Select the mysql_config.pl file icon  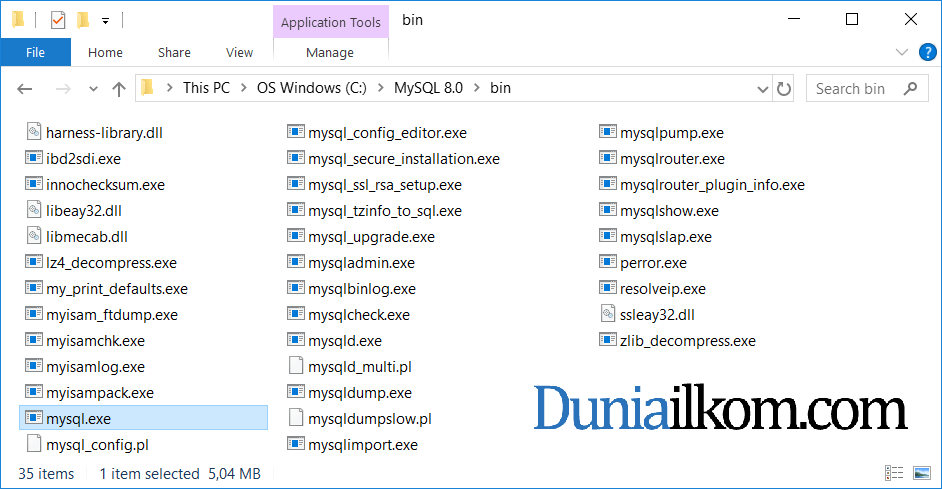tap(34, 444)
